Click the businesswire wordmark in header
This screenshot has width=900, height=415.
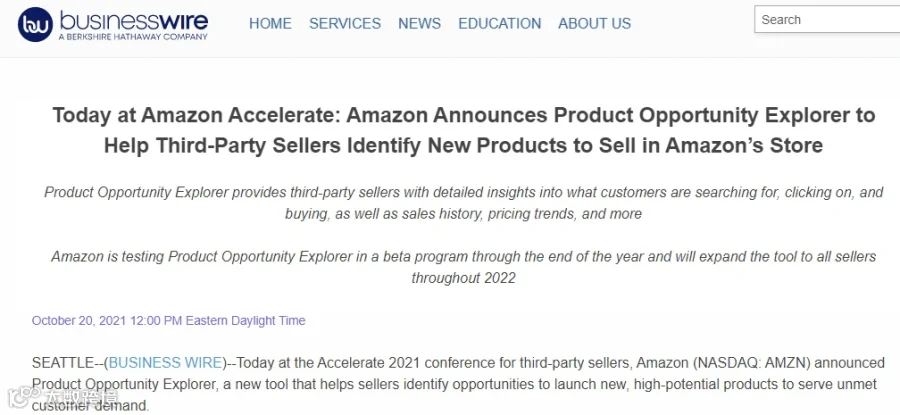[x=134, y=21]
